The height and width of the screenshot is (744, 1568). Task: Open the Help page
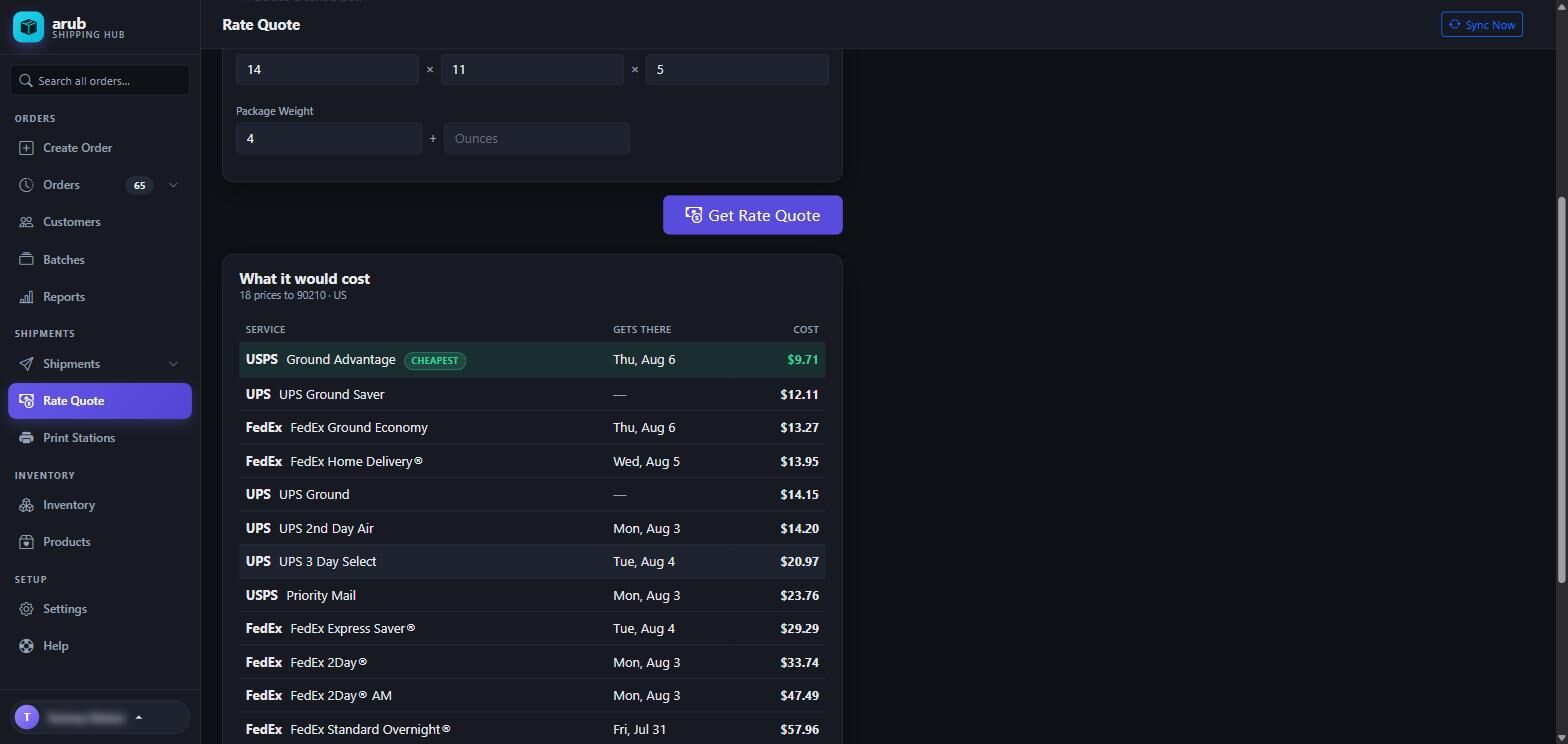coord(100,646)
